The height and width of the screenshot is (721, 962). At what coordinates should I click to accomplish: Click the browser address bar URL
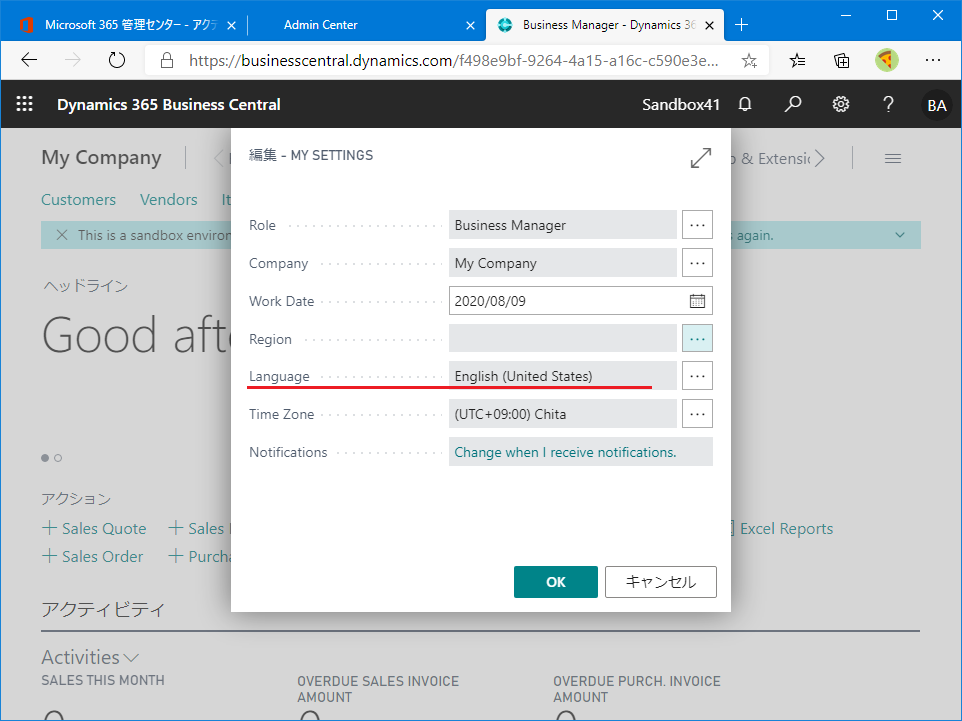[454, 60]
